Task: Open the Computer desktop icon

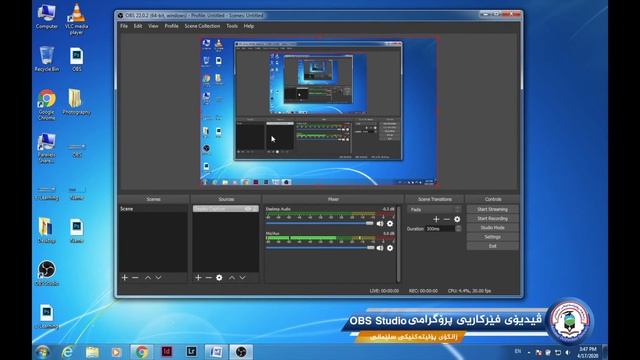Action: tap(47, 16)
